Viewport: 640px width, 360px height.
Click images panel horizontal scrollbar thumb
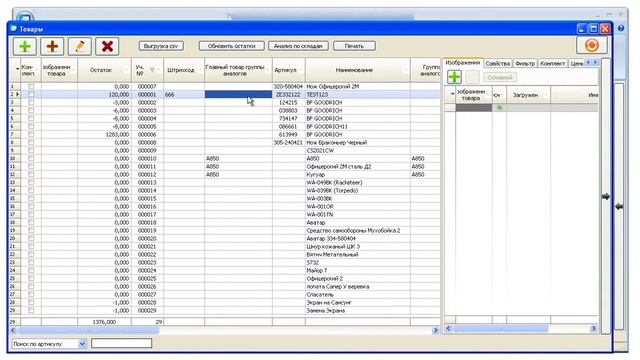pos(500,328)
